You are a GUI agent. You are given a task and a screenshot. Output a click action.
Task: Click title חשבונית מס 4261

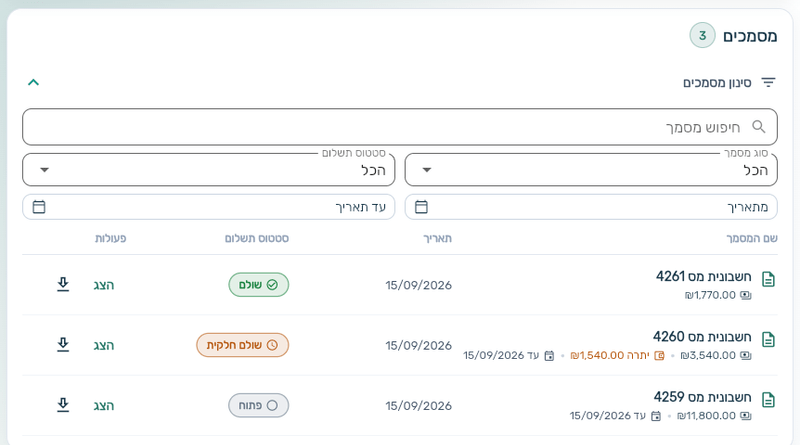pos(704,277)
